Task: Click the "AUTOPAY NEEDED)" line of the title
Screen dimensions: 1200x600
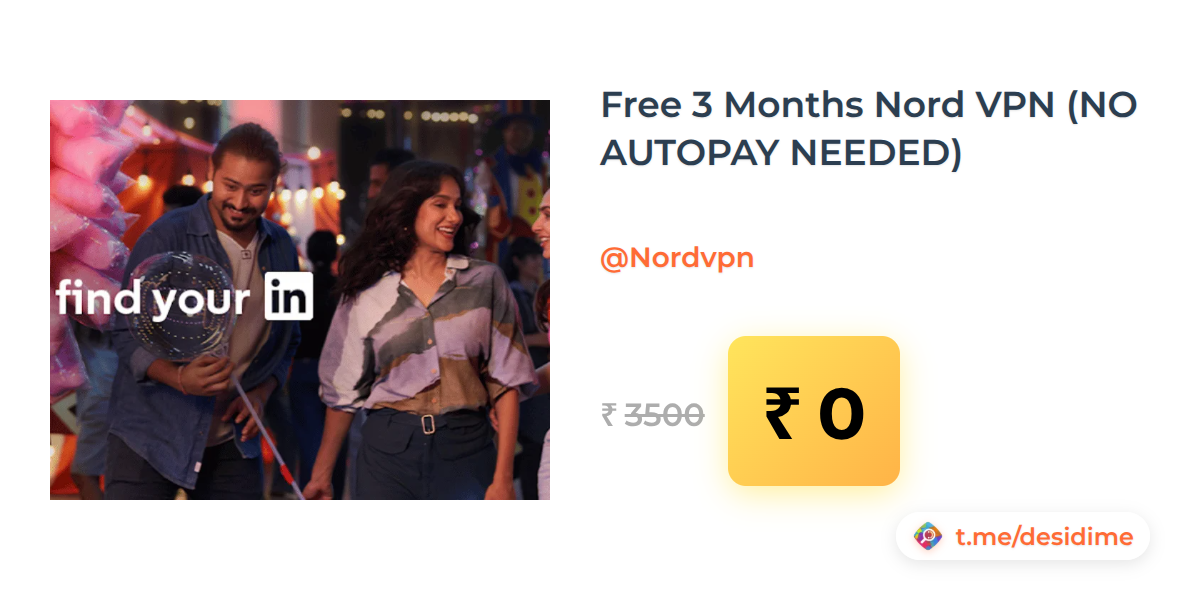Action: 781,153
